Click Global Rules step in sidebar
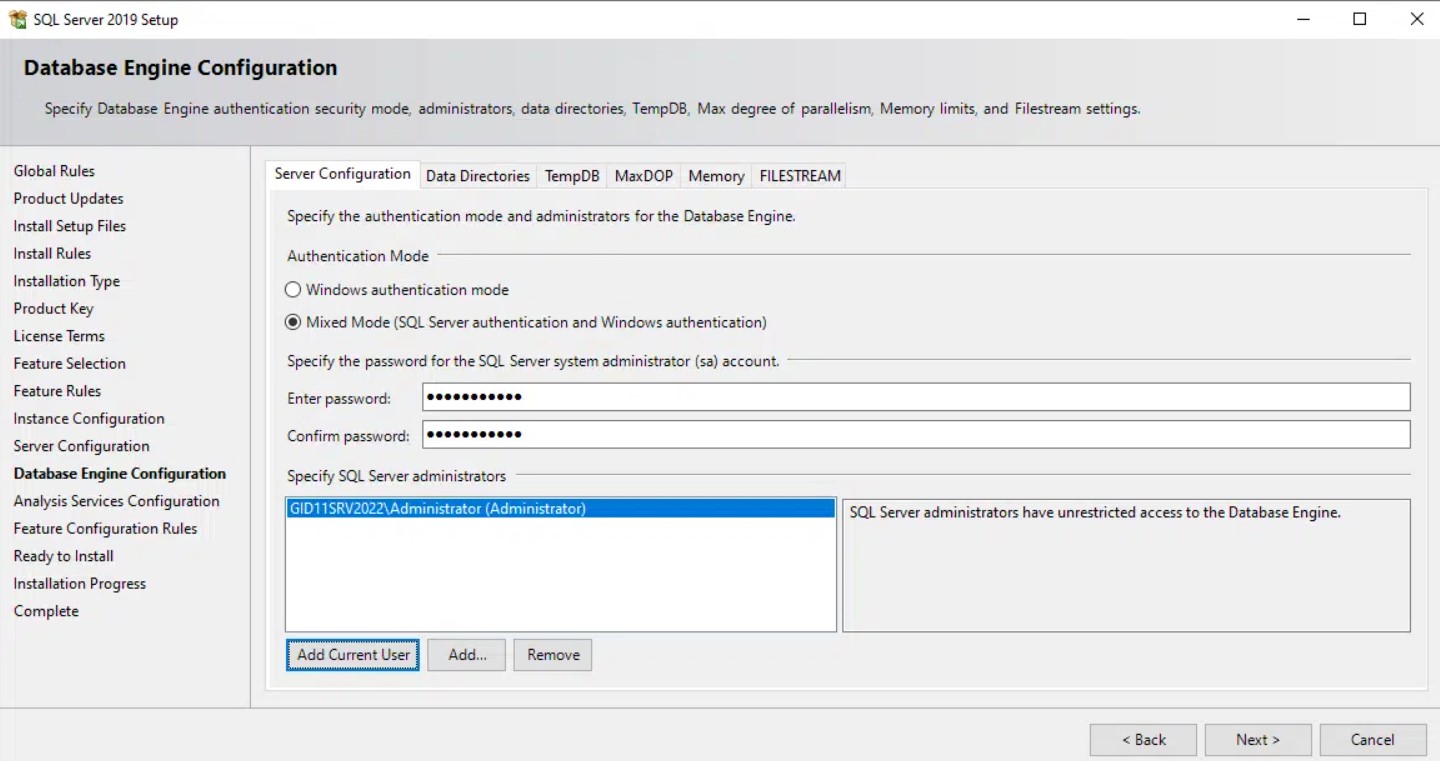 pyautogui.click(x=54, y=171)
